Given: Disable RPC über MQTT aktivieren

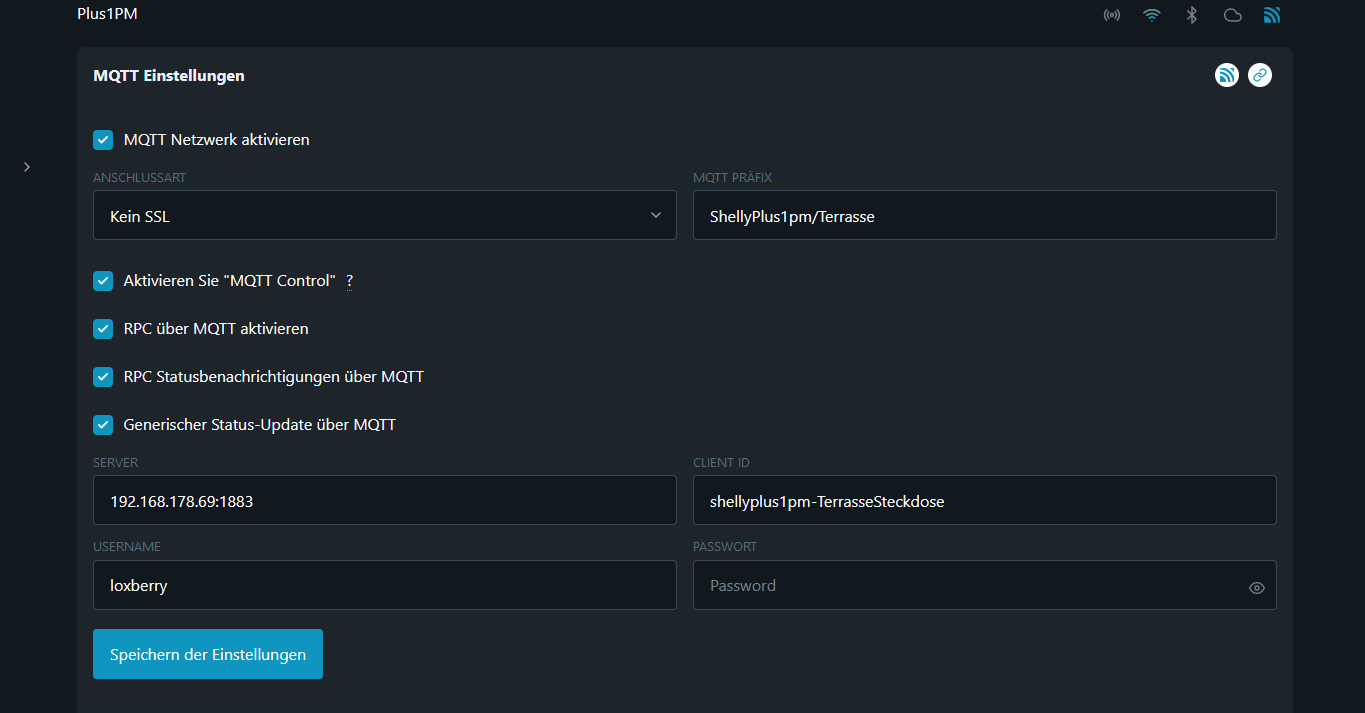Looking at the screenshot, I should click(x=103, y=329).
